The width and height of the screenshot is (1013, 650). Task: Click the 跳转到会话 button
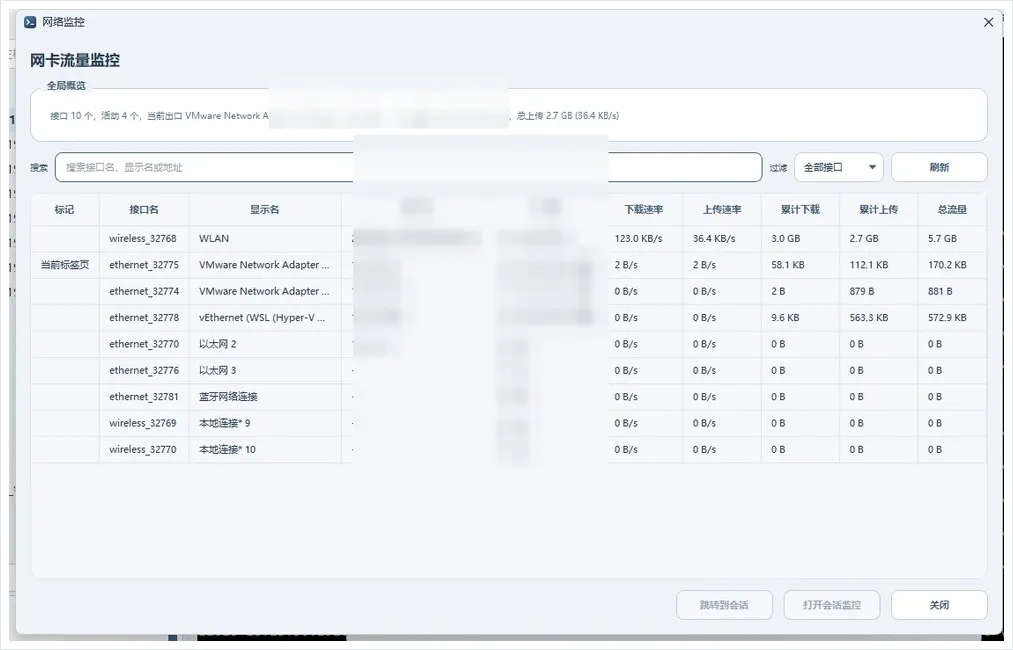point(724,605)
